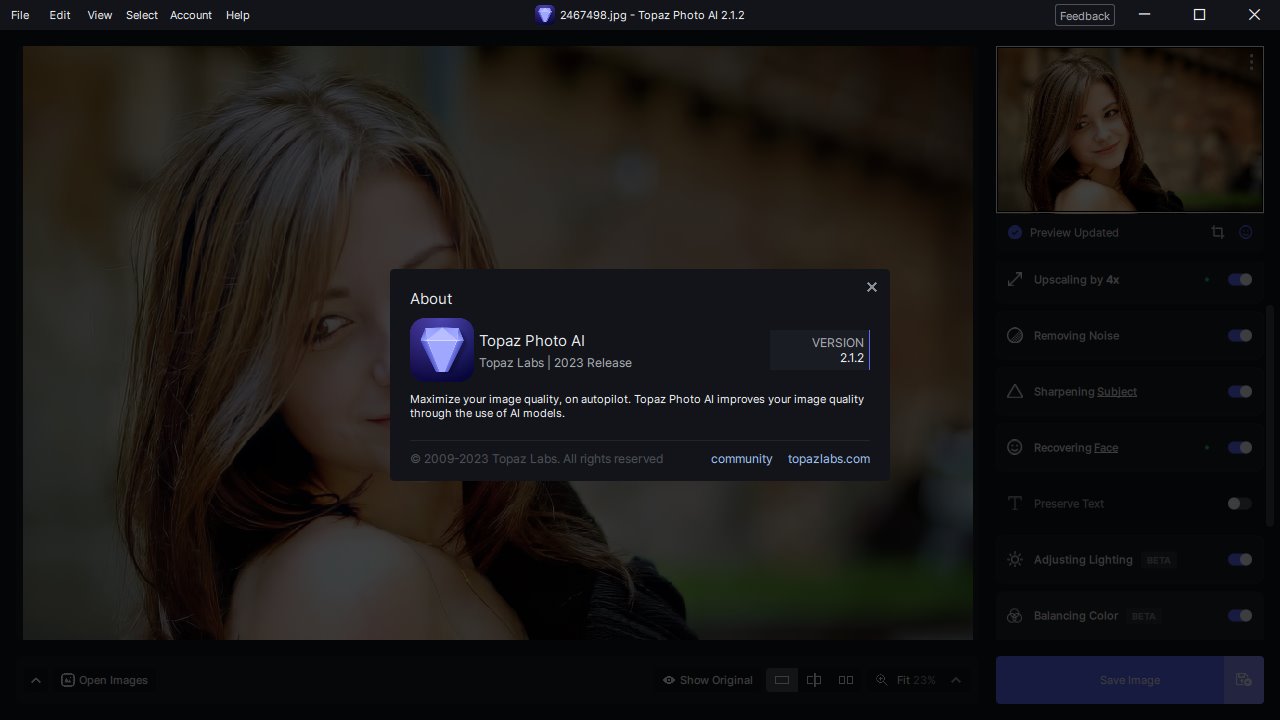This screenshot has width=1280, height=720.
Task: Enable the Preserve Text toggle
Action: 1240,504
